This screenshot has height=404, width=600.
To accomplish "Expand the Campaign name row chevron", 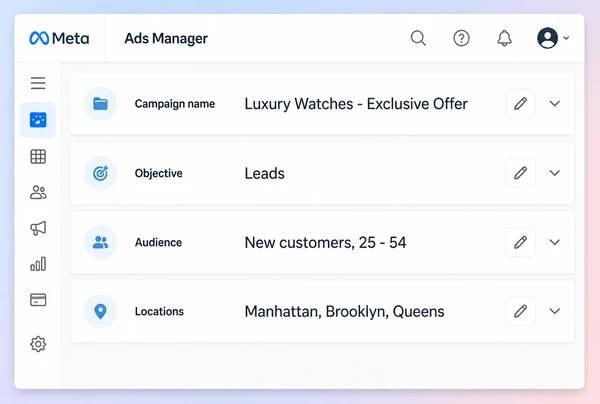I will 555,104.
